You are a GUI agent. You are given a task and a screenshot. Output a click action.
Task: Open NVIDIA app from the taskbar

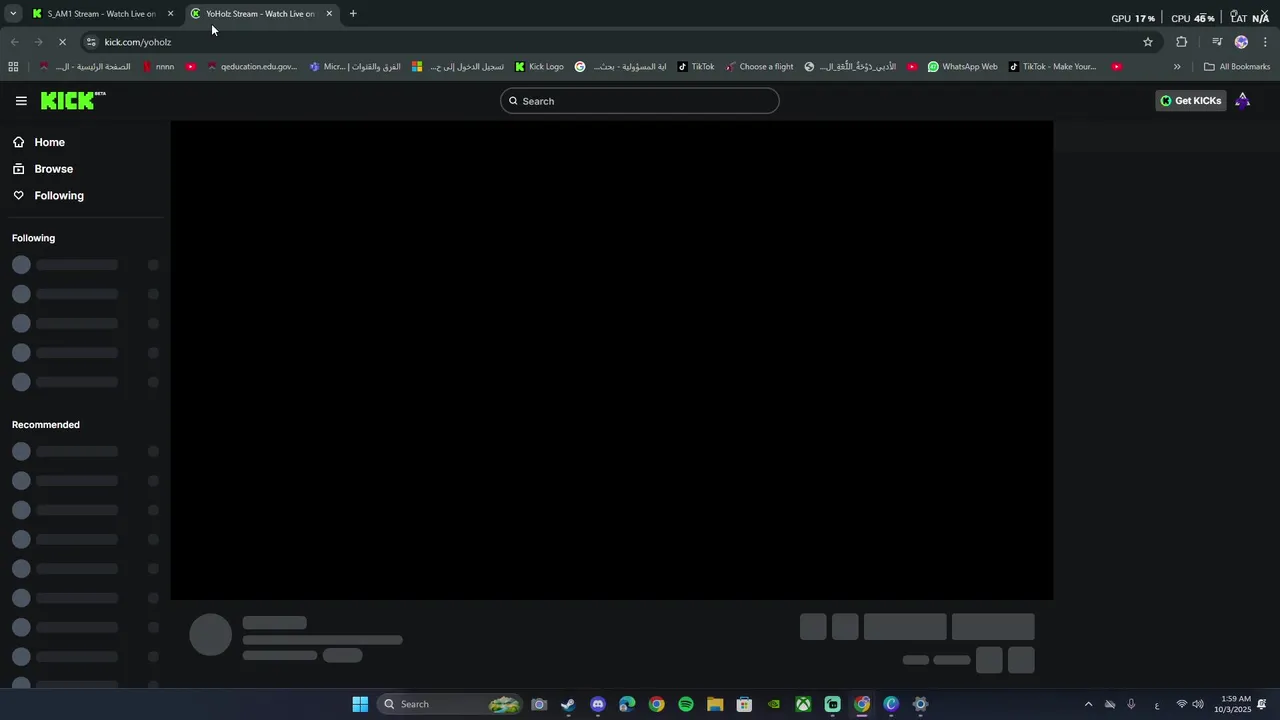click(774, 704)
